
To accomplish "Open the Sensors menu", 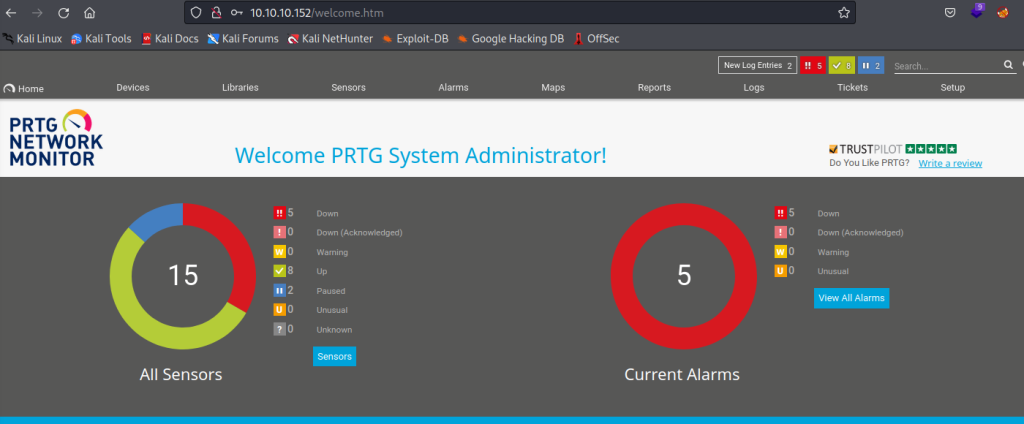I will (348, 88).
